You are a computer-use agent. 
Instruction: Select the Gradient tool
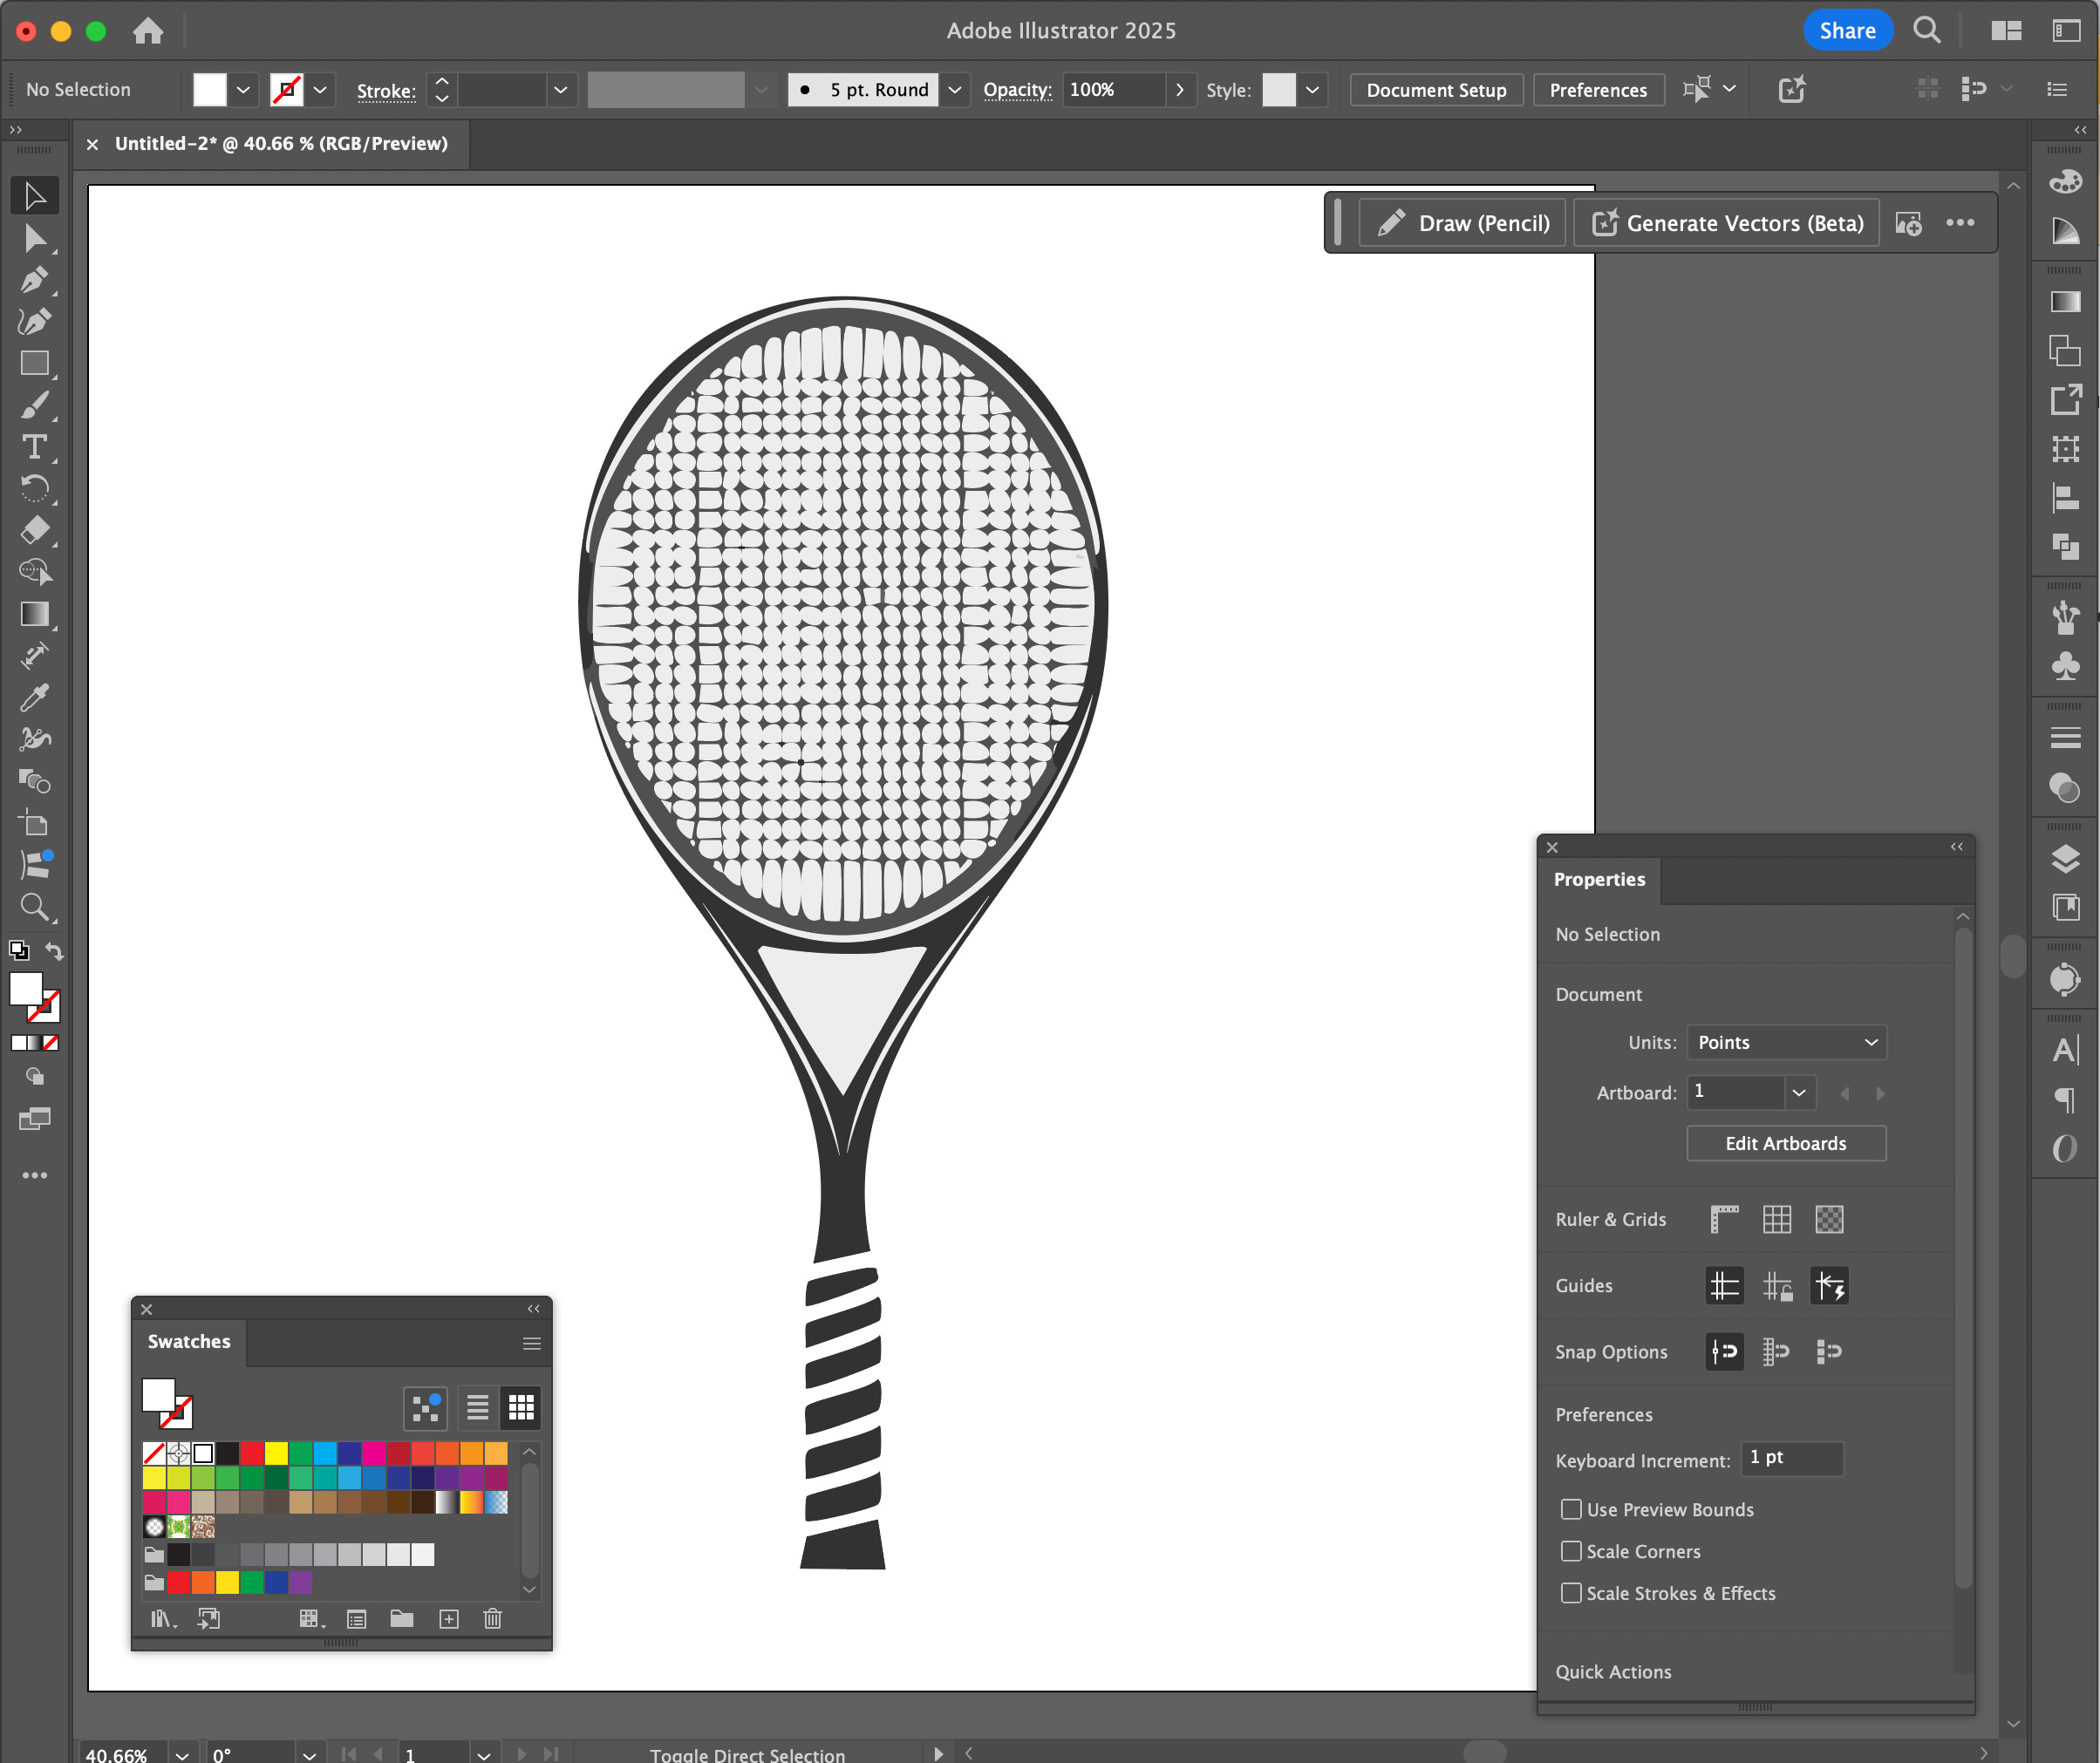(34, 614)
